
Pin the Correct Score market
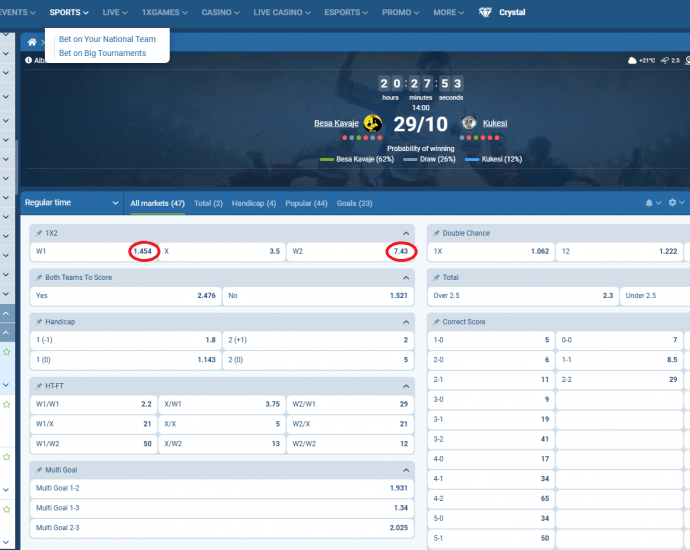[436, 322]
